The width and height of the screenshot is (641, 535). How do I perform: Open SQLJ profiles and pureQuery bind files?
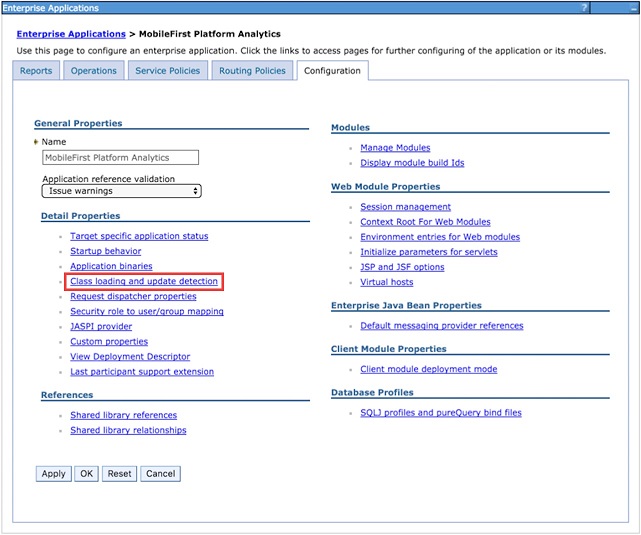pyautogui.click(x=441, y=413)
